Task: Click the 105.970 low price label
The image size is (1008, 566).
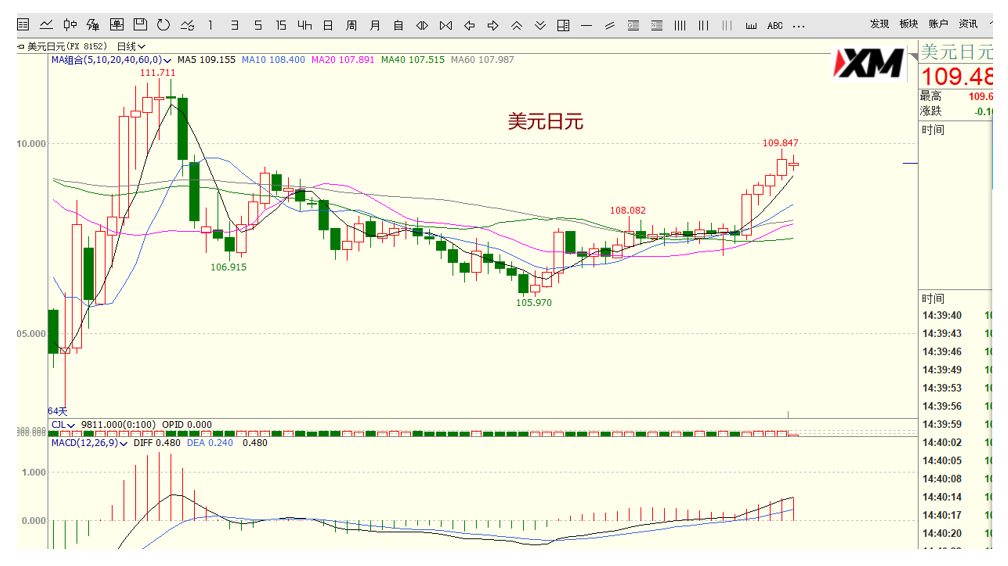Action: click(x=534, y=302)
